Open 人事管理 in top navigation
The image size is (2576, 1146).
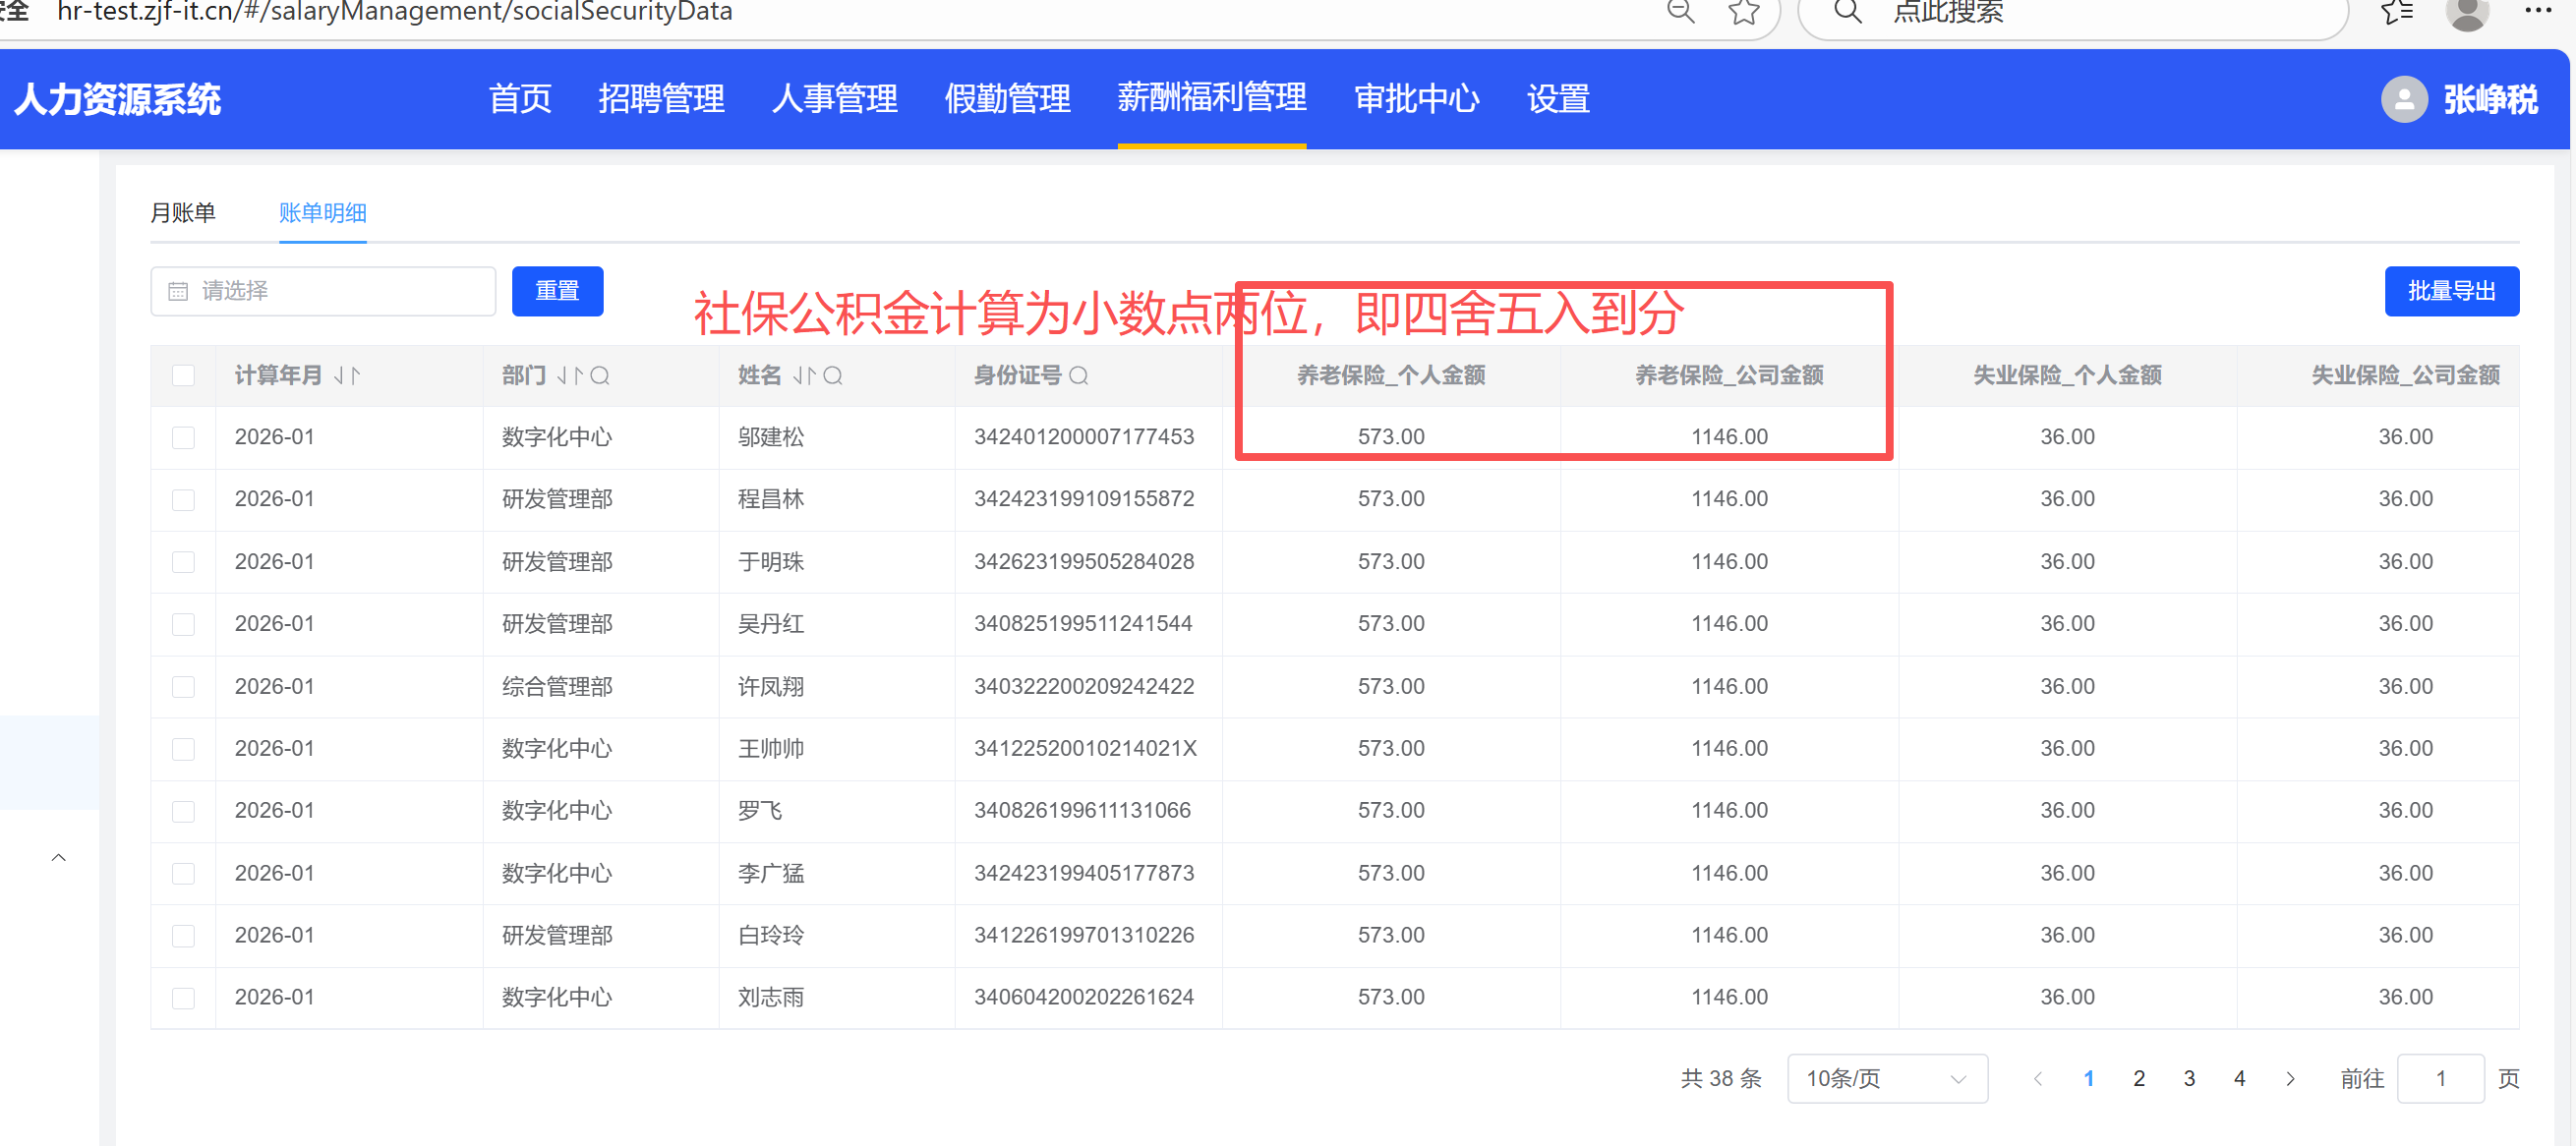click(834, 99)
